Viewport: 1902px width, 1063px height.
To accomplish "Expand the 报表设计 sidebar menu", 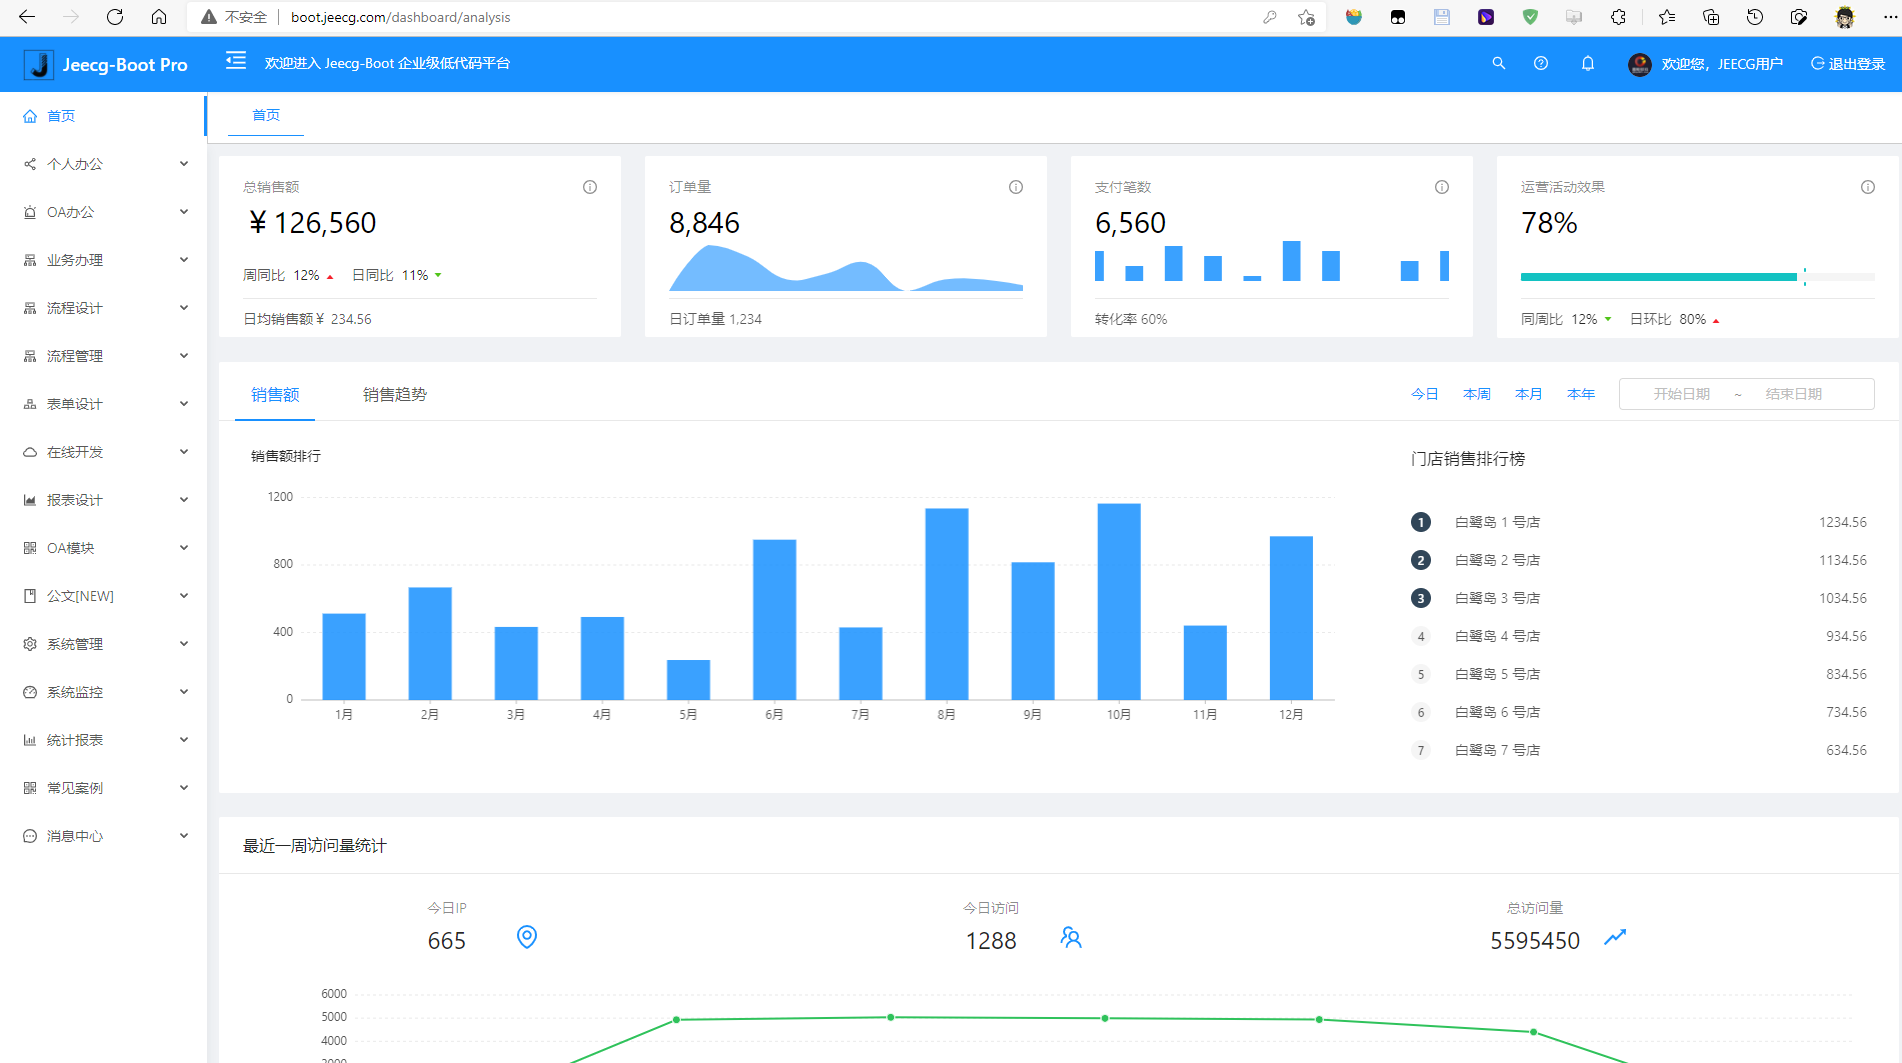I will [x=104, y=500].
